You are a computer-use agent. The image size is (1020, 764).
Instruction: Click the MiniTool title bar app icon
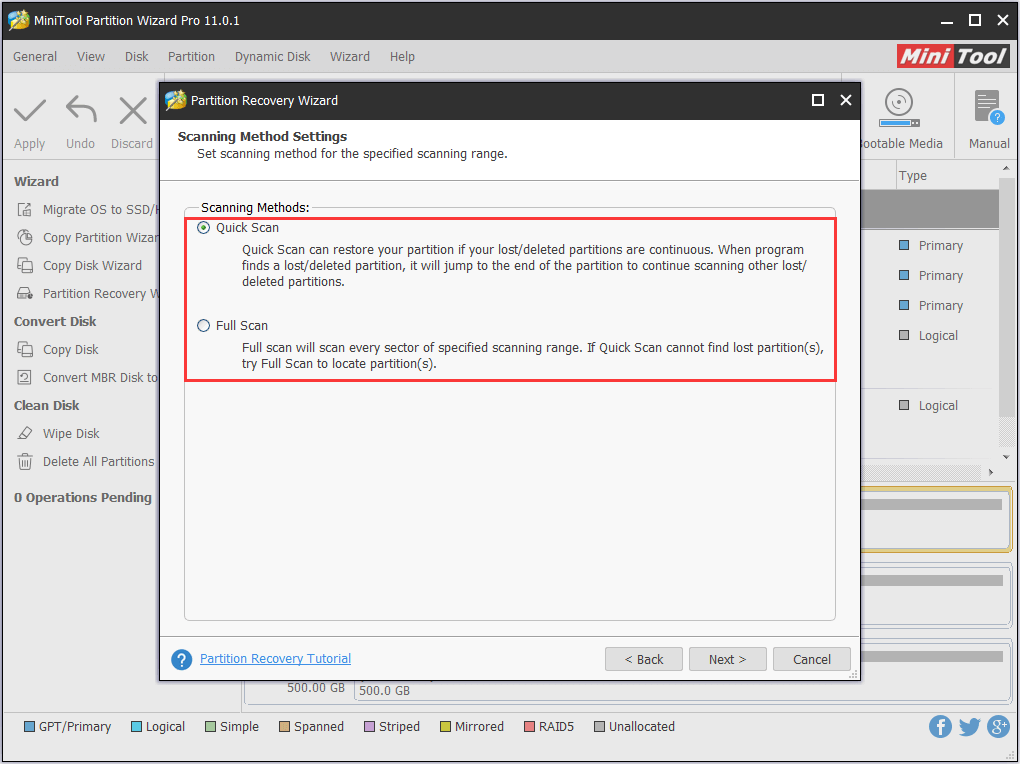18,20
